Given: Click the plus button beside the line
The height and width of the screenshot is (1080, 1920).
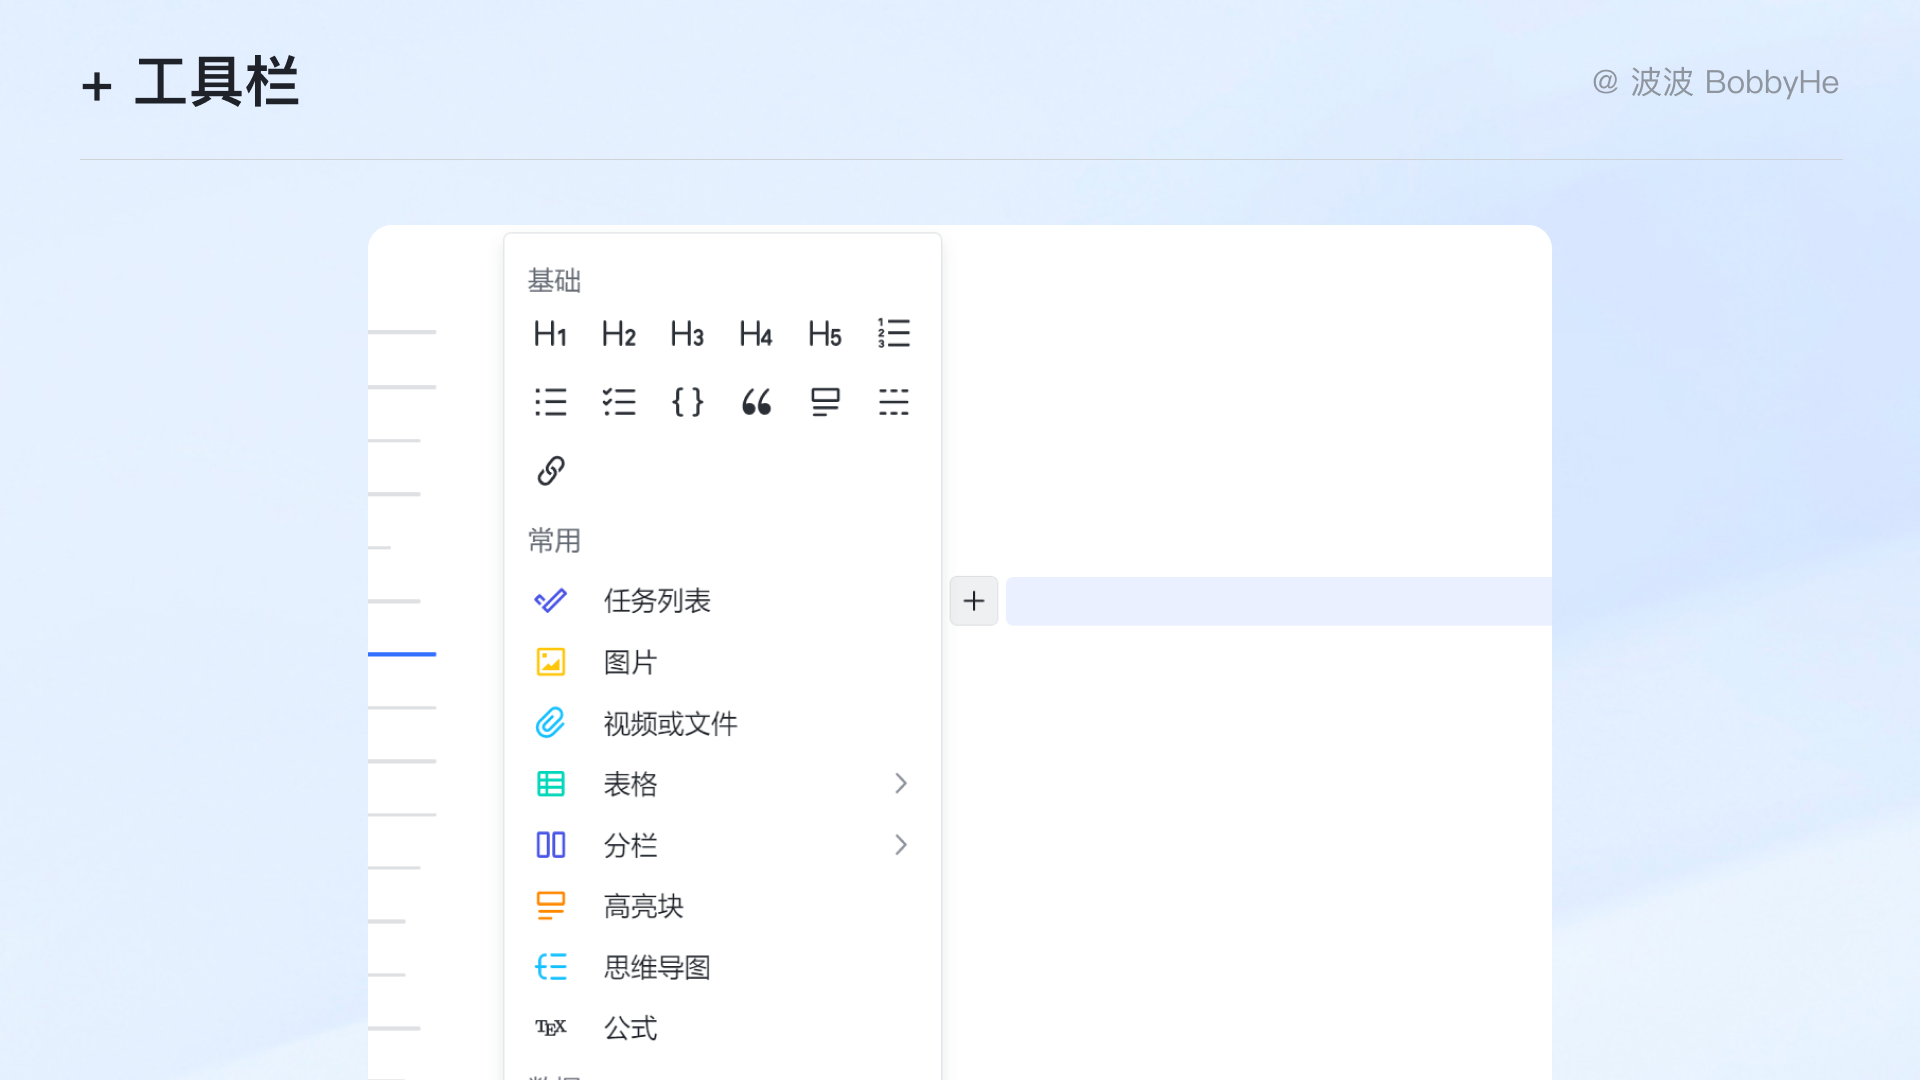Looking at the screenshot, I should [x=973, y=601].
